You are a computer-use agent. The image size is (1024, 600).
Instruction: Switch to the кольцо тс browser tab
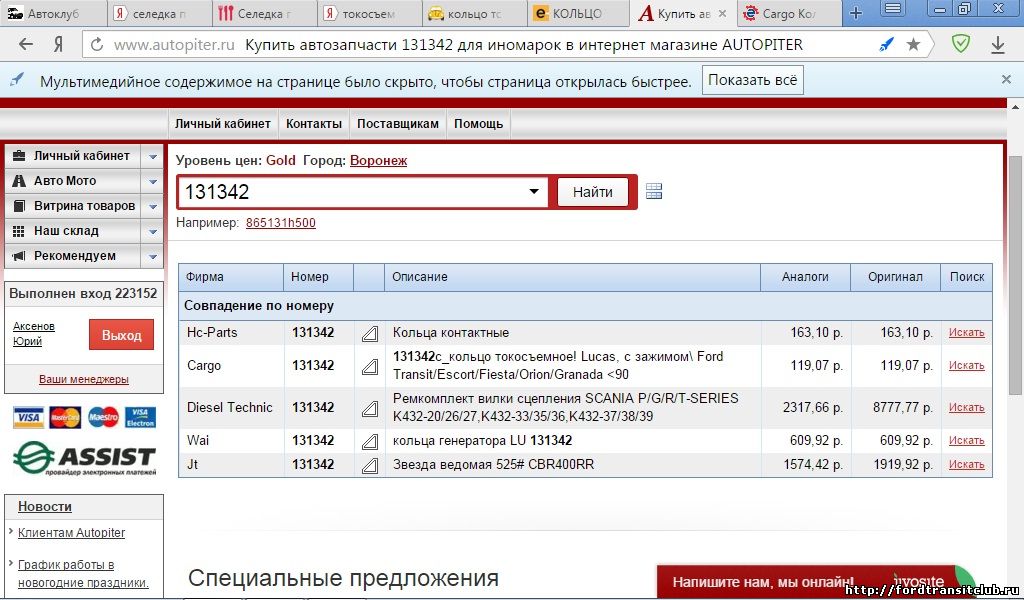(473, 13)
